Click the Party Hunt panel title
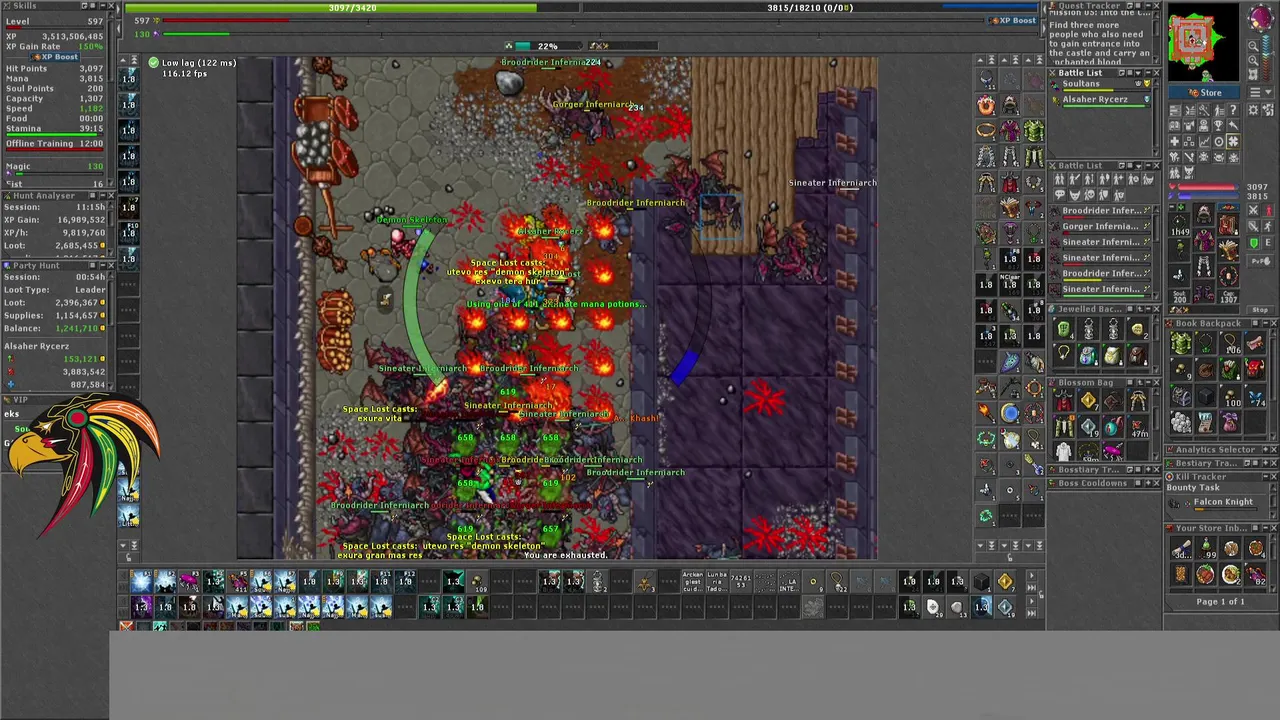 (x=36, y=266)
